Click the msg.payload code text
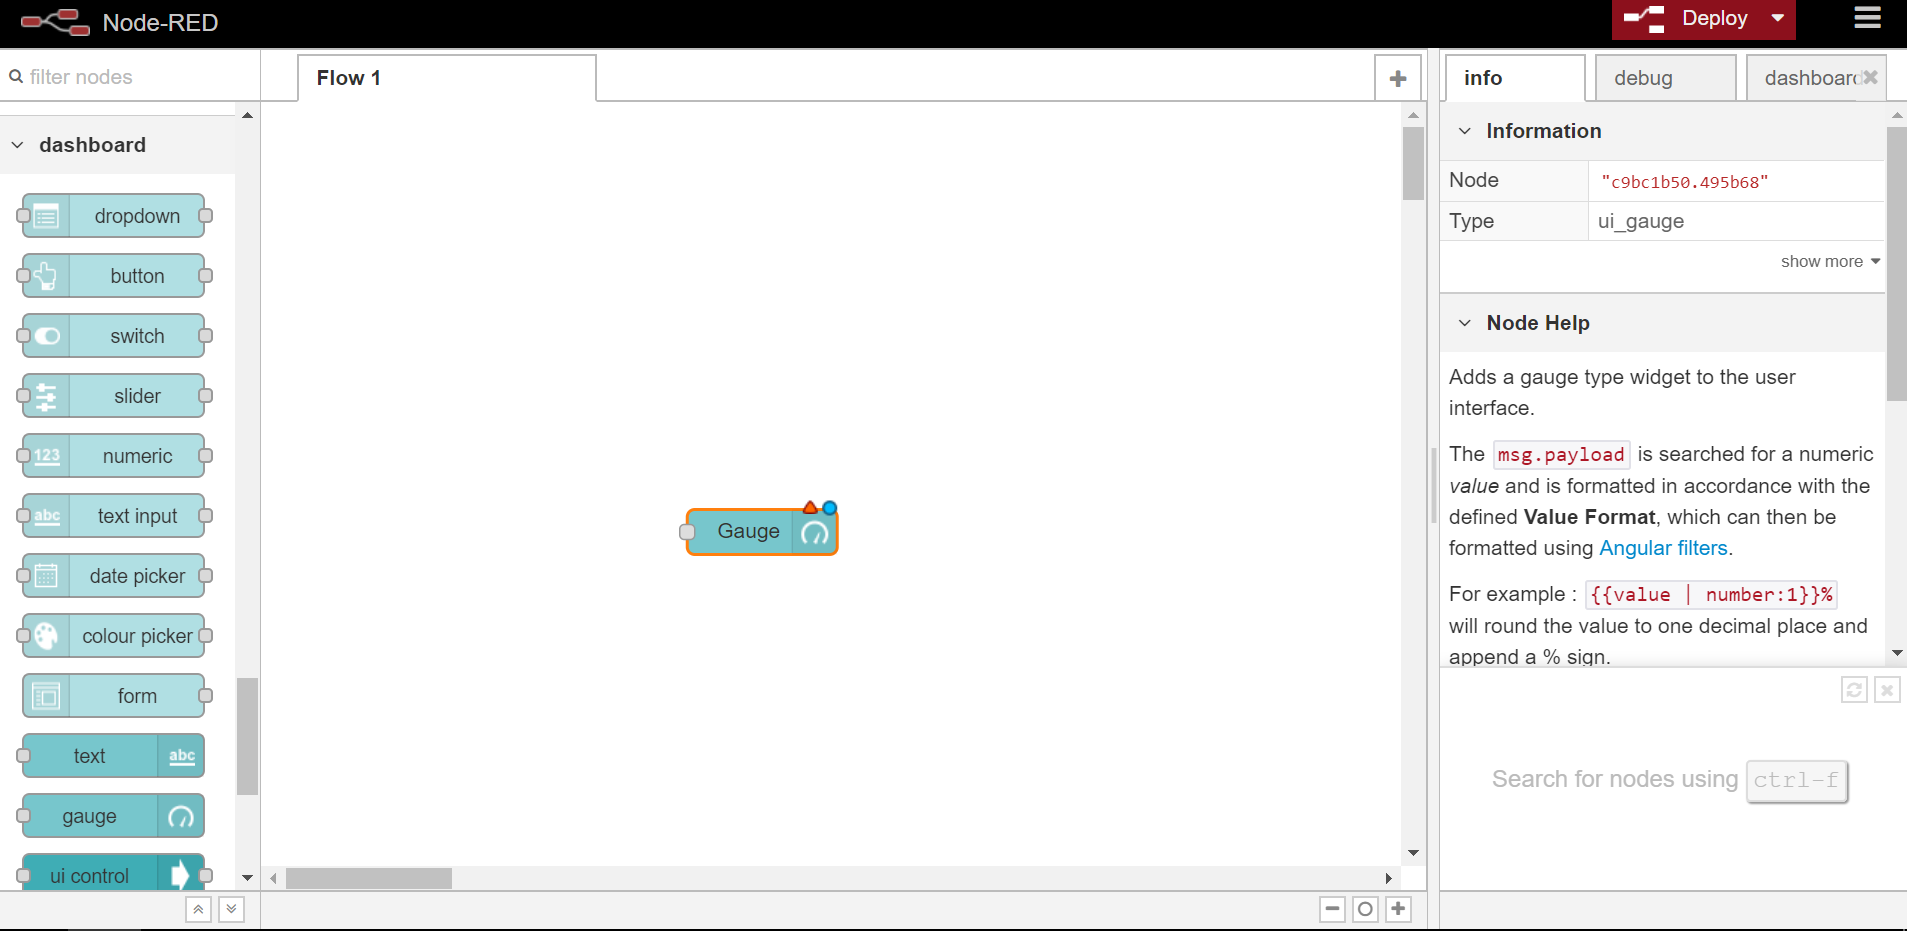 (x=1561, y=455)
